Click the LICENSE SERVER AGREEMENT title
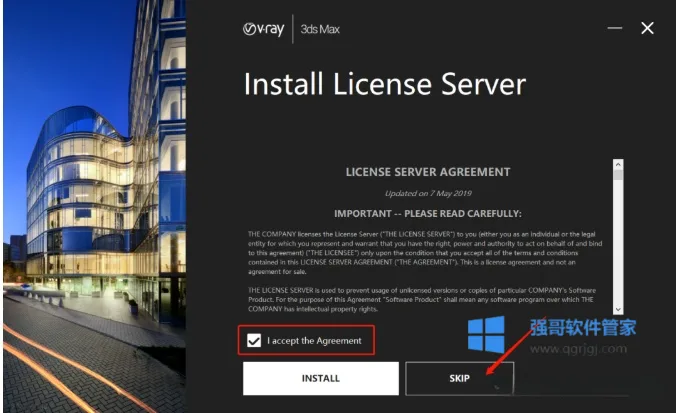Image resolution: width=676 pixels, height=413 pixels. tap(428, 172)
